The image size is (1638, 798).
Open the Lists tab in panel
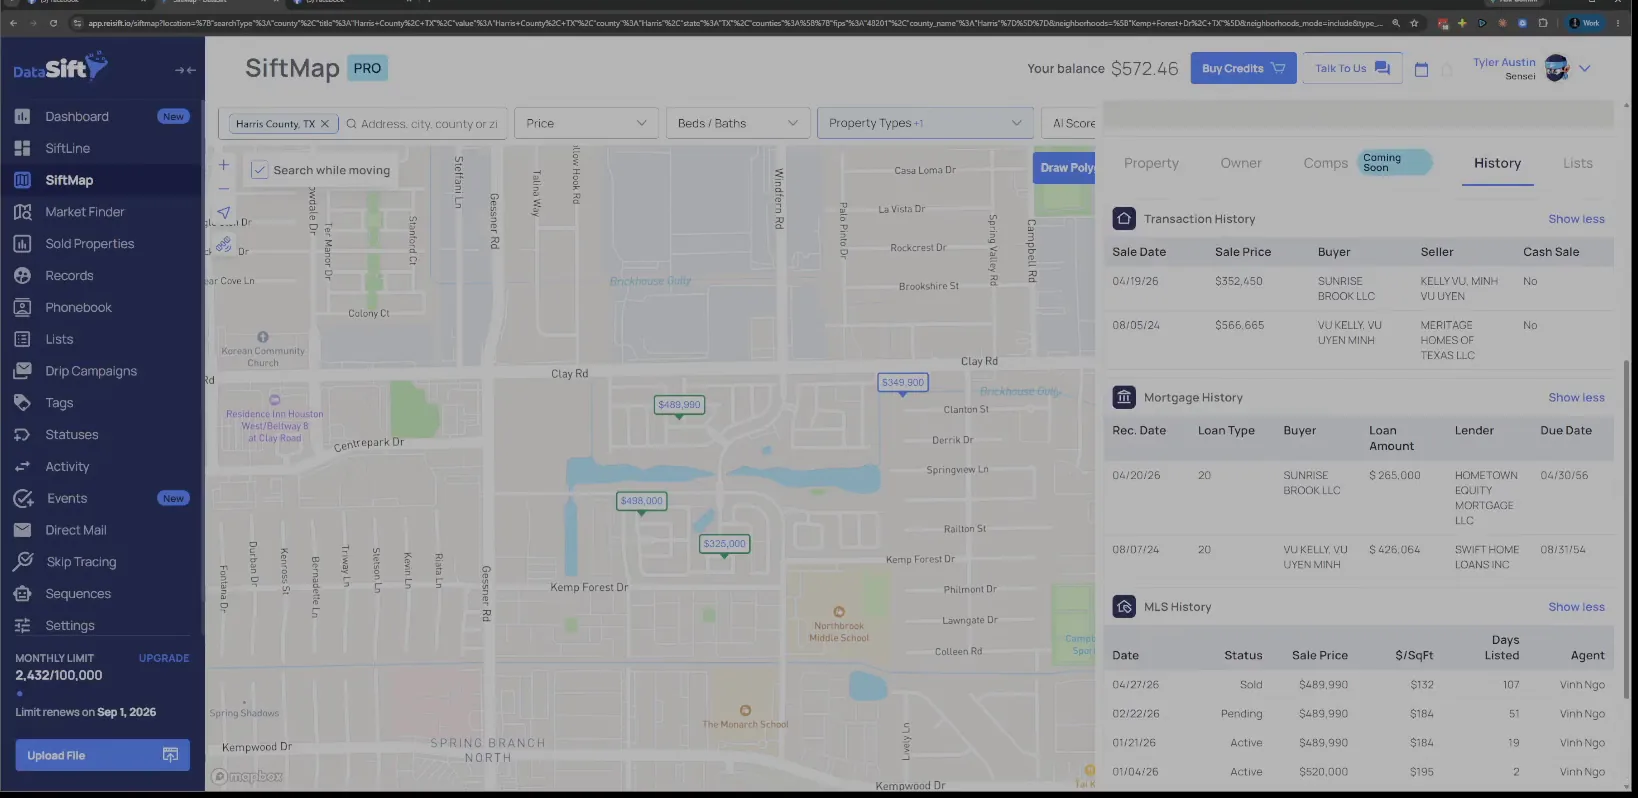pyautogui.click(x=1578, y=163)
